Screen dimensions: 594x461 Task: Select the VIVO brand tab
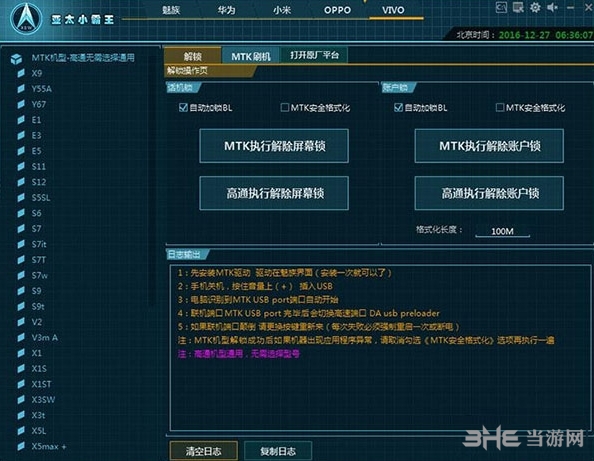tap(393, 10)
